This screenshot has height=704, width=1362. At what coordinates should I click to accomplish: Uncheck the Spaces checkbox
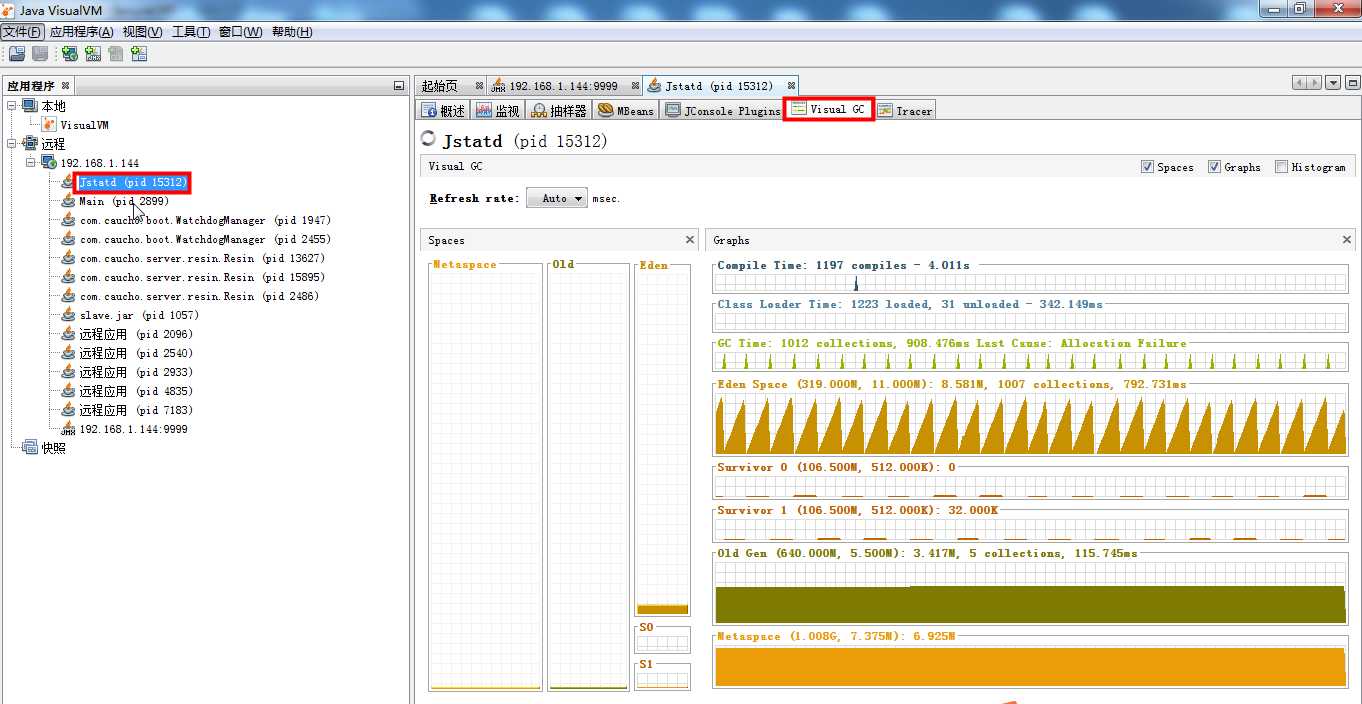1147,167
